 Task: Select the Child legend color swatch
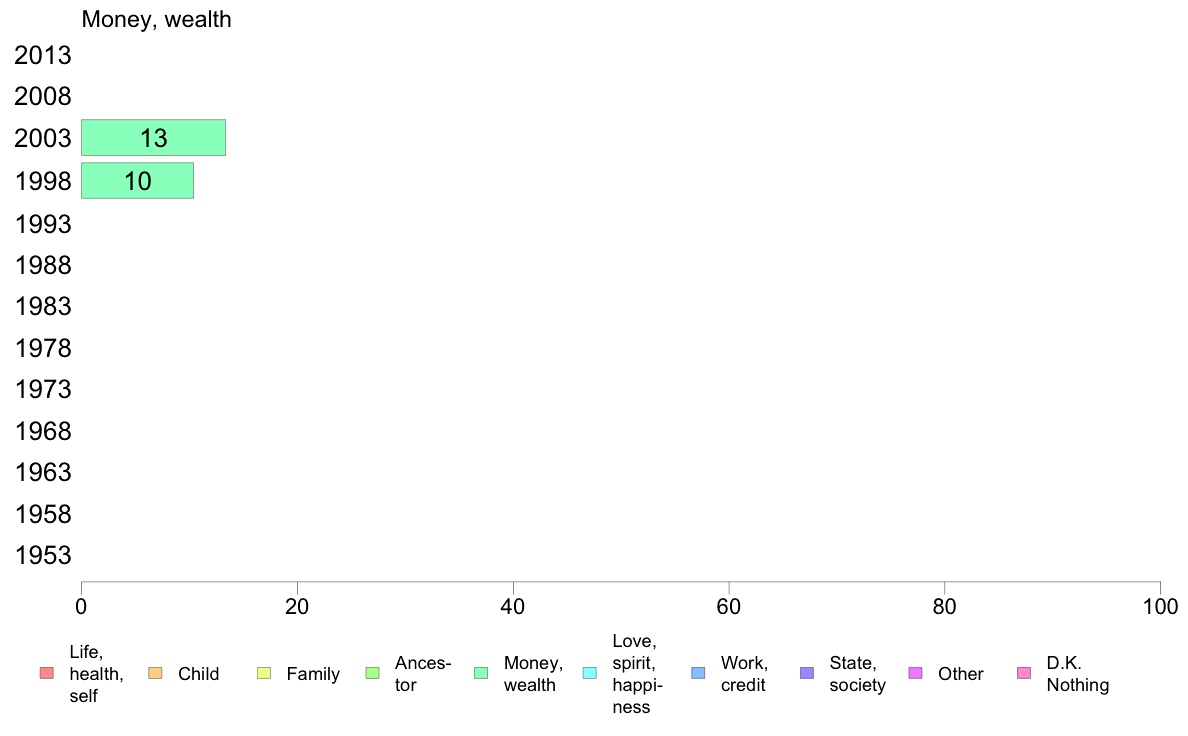point(155,673)
